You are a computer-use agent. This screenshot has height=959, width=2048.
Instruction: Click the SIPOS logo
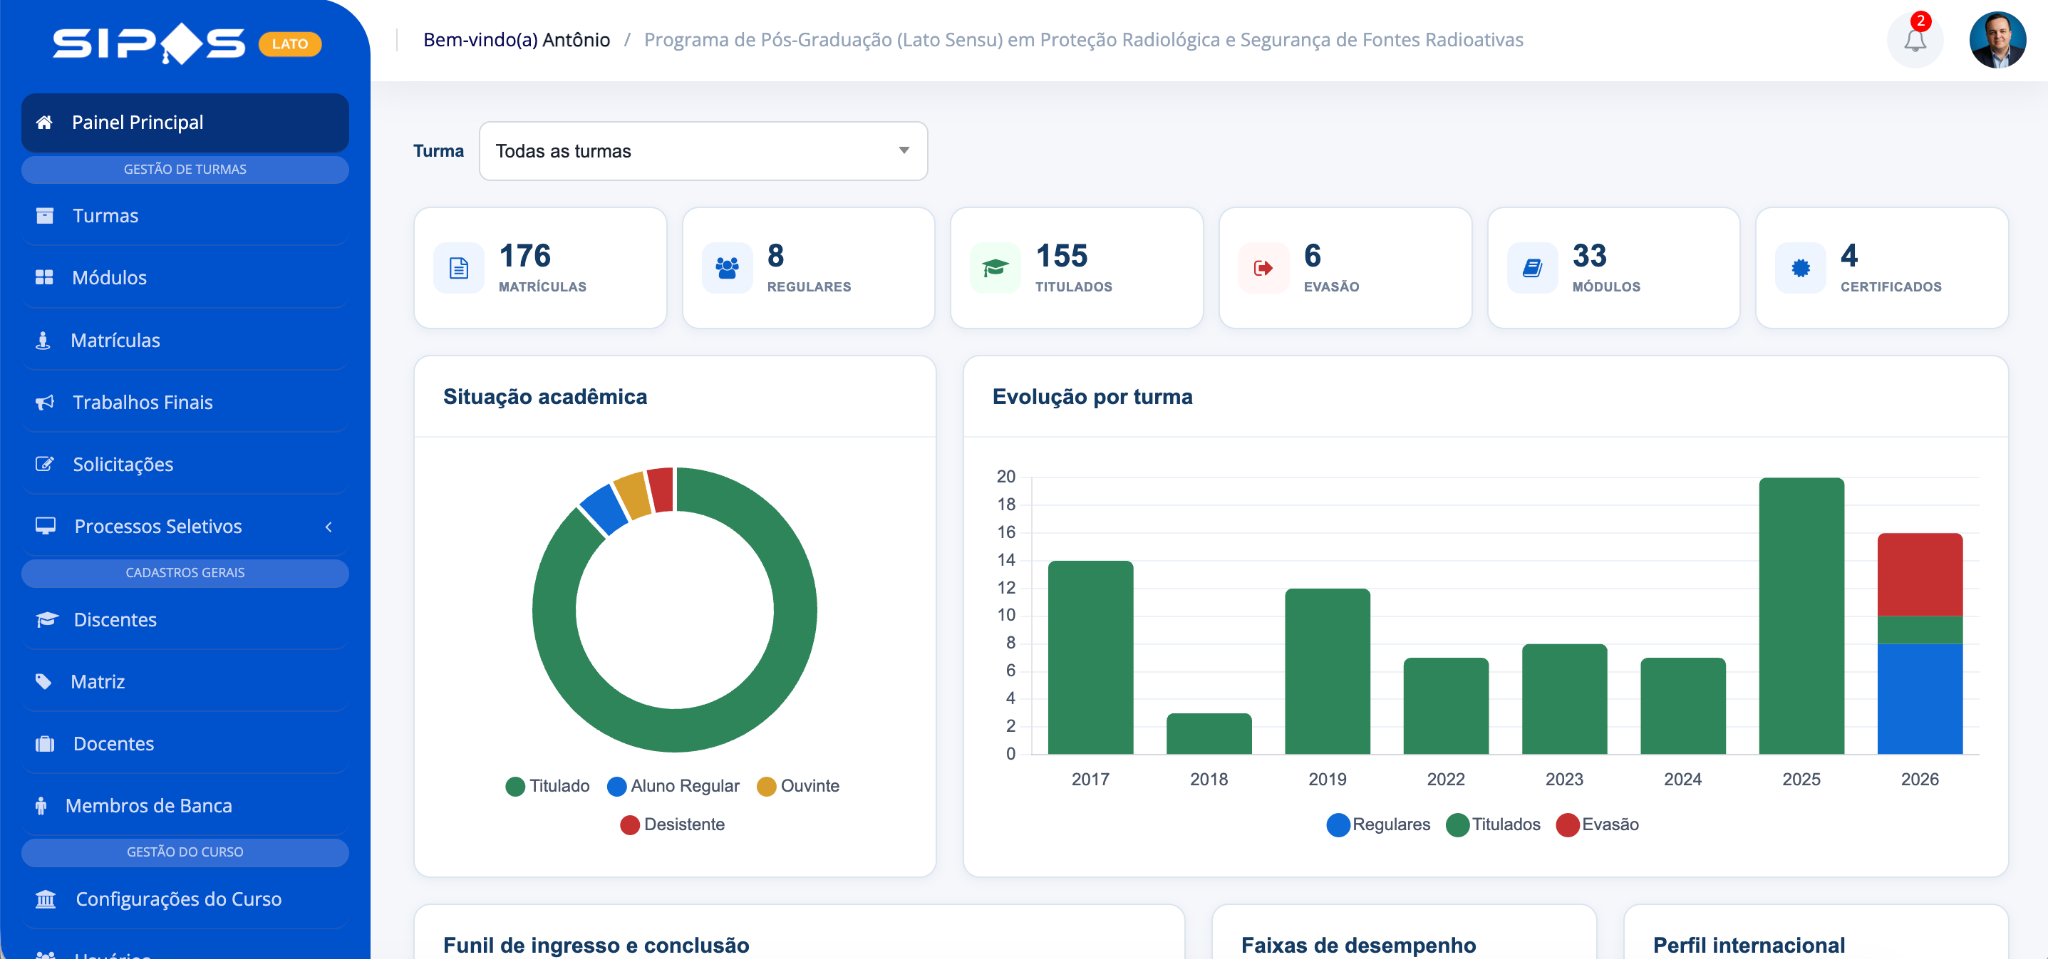coord(149,44)
